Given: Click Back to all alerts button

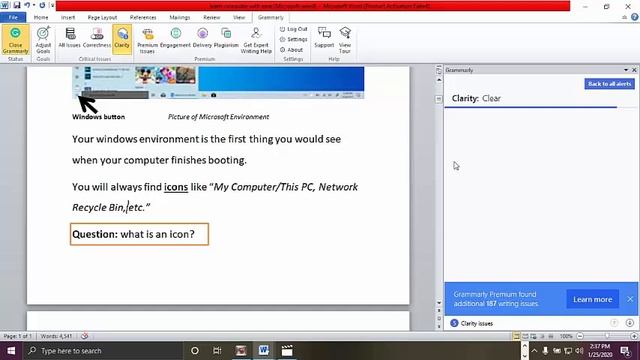Looking at the screenshot, I should [609, 84].
